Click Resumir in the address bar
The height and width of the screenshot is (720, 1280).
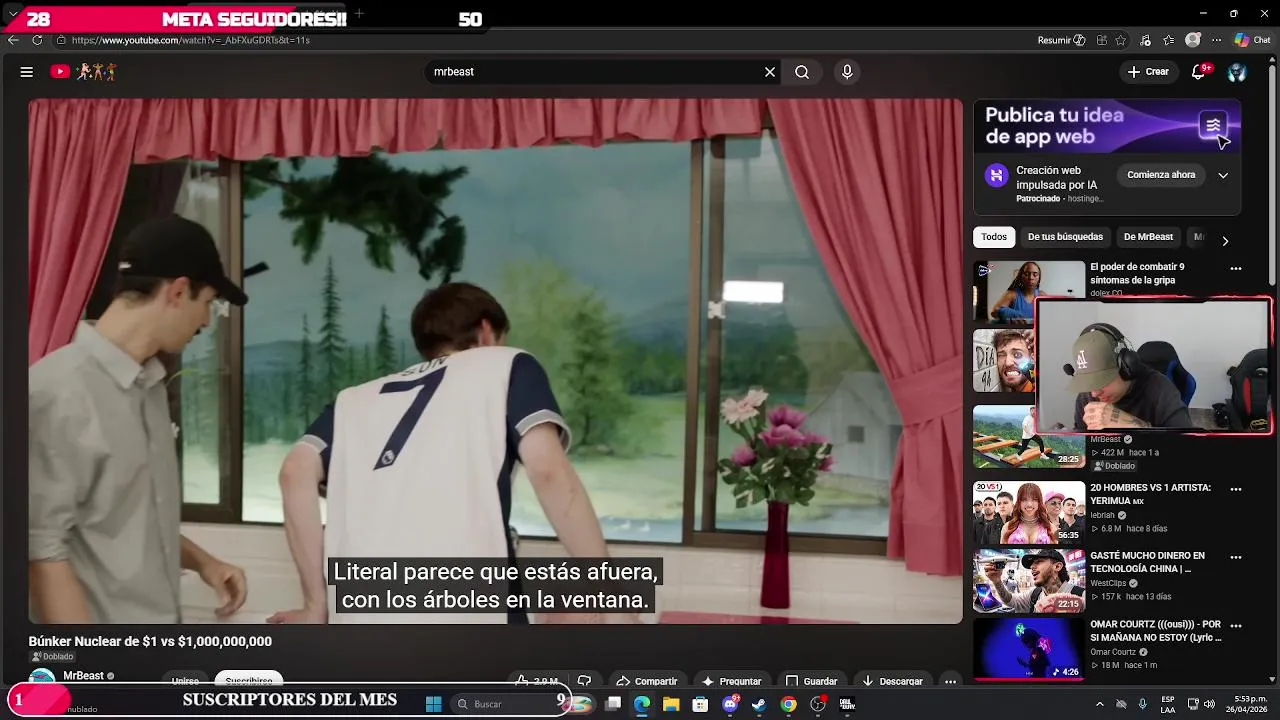pos(1061,40)
